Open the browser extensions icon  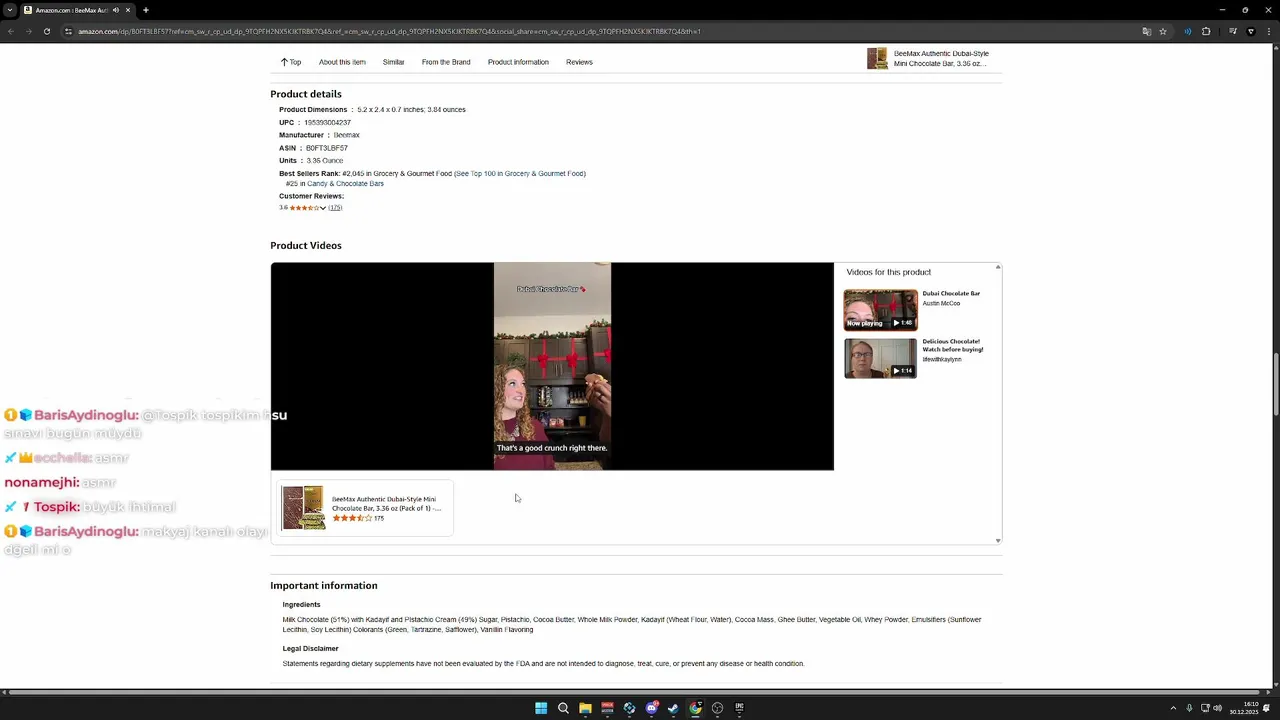pyautogui.click(x=1206, y=31)
